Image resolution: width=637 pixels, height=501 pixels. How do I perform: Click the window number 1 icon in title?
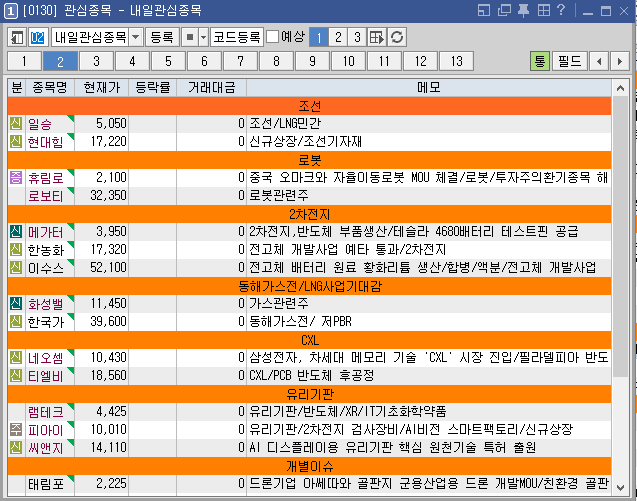tap(11, 11)
